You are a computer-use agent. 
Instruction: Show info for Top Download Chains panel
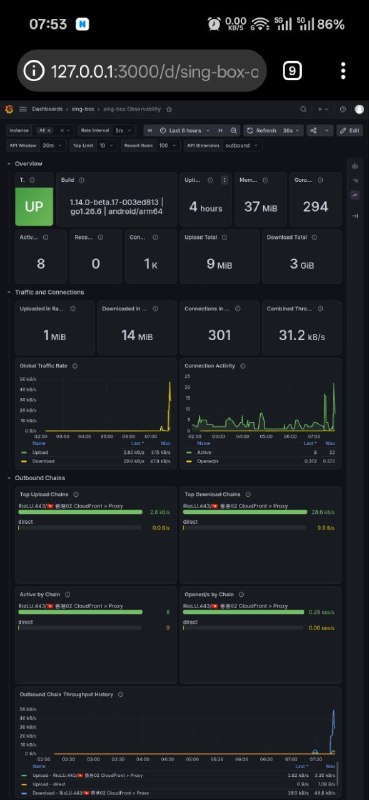tap(248, 494)
